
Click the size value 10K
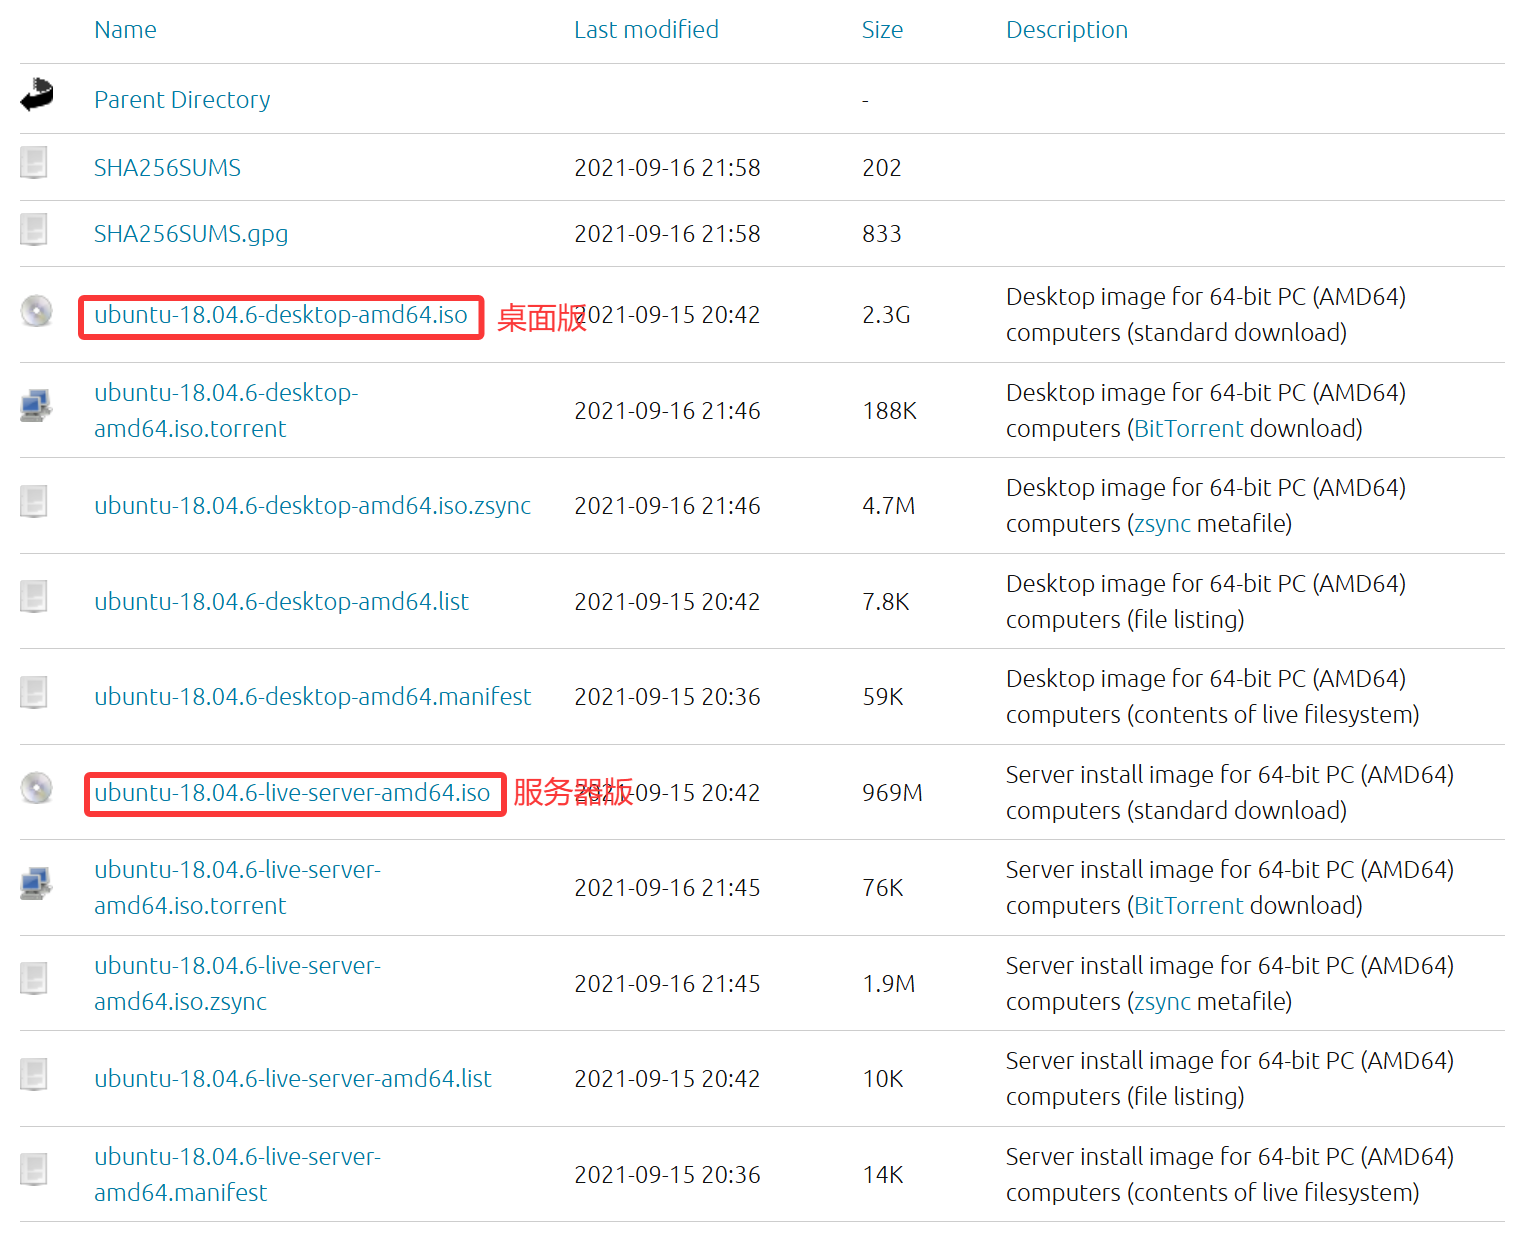click(x=882, y=1079)
